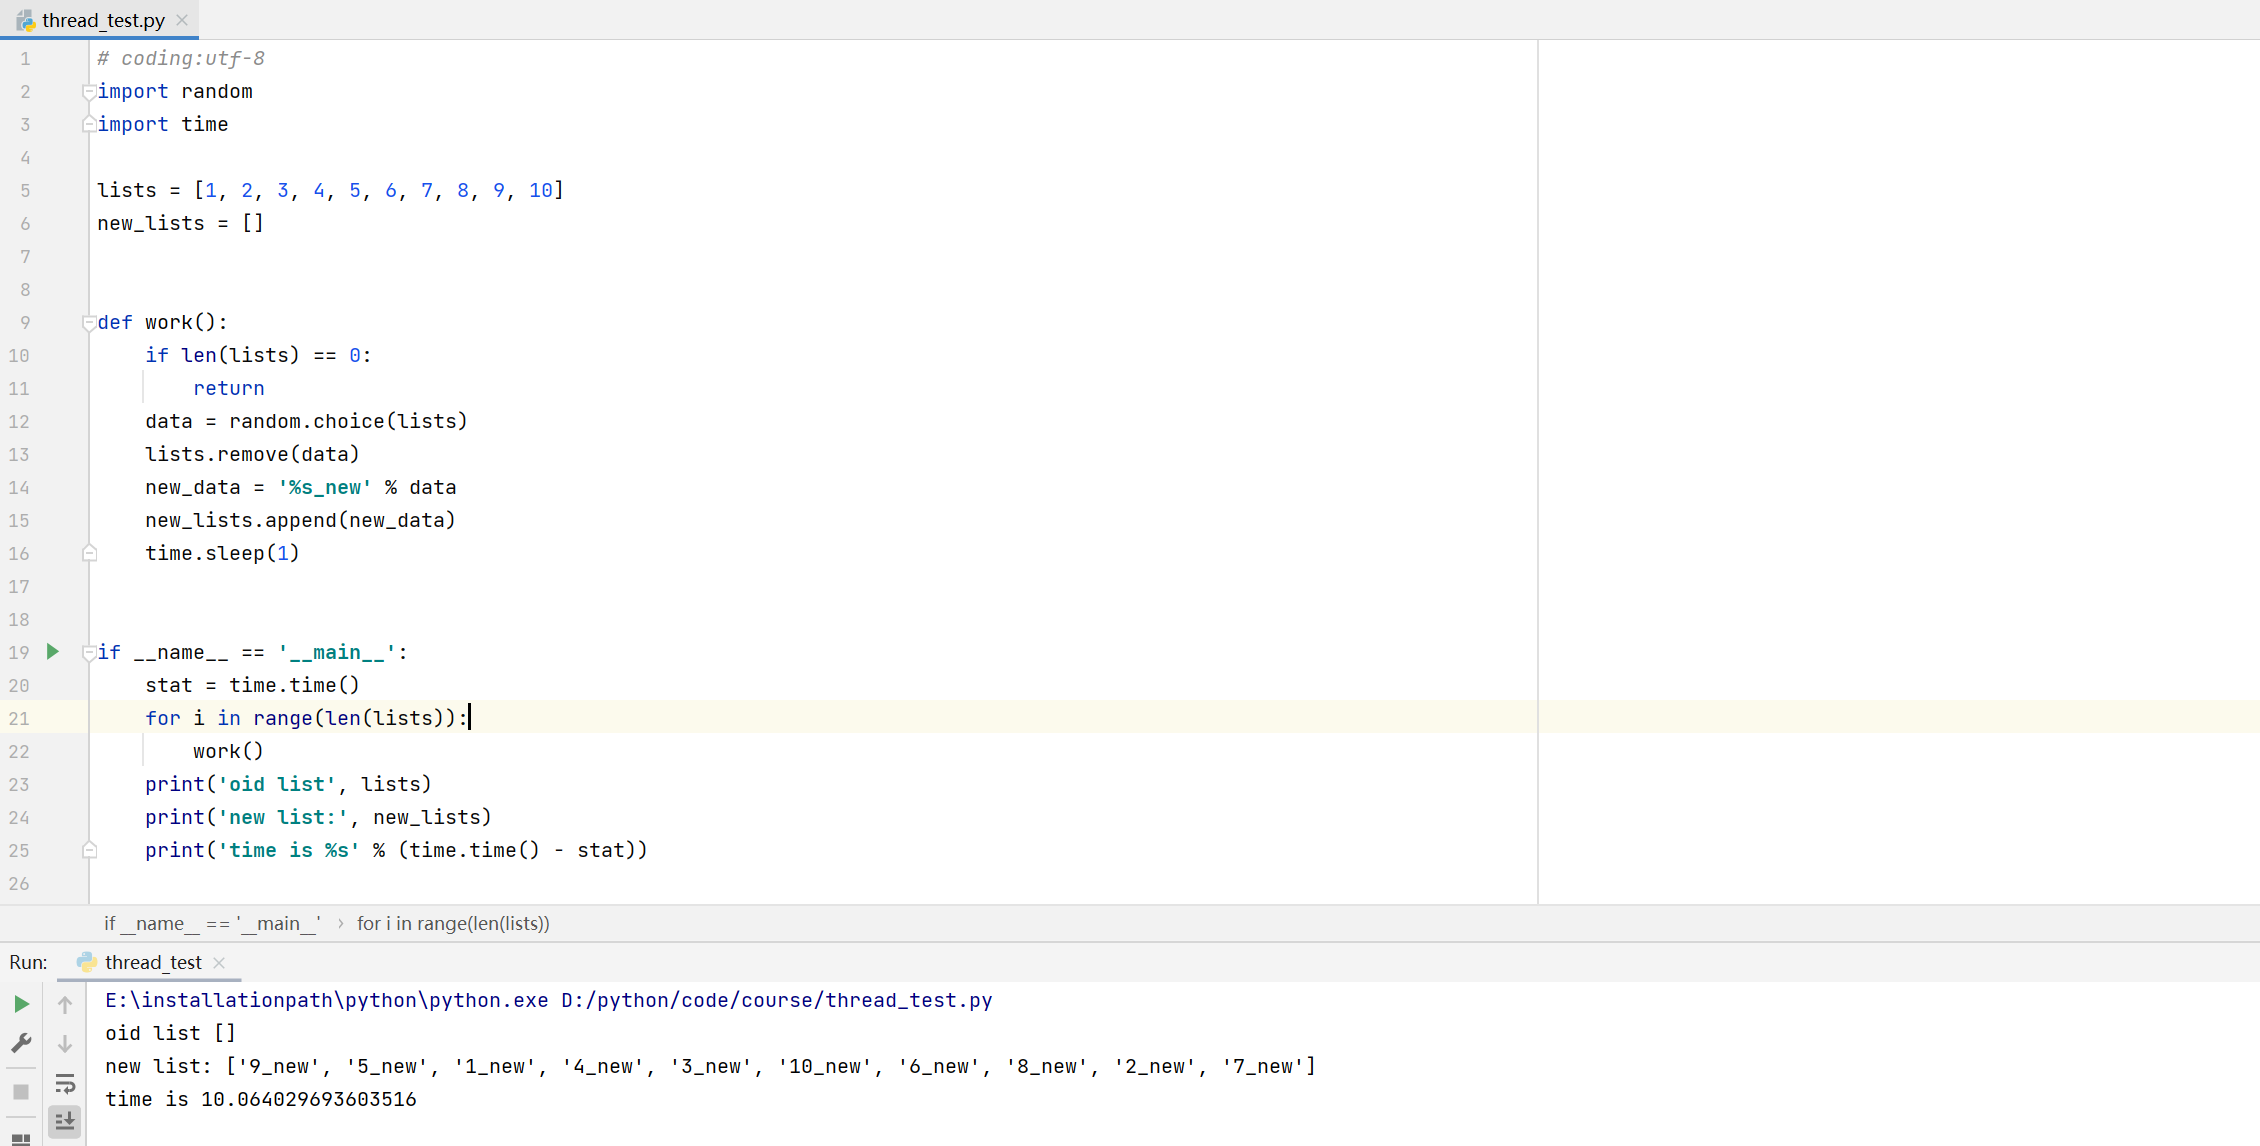Click on the 'work()' call on line 22

(228, 751)
